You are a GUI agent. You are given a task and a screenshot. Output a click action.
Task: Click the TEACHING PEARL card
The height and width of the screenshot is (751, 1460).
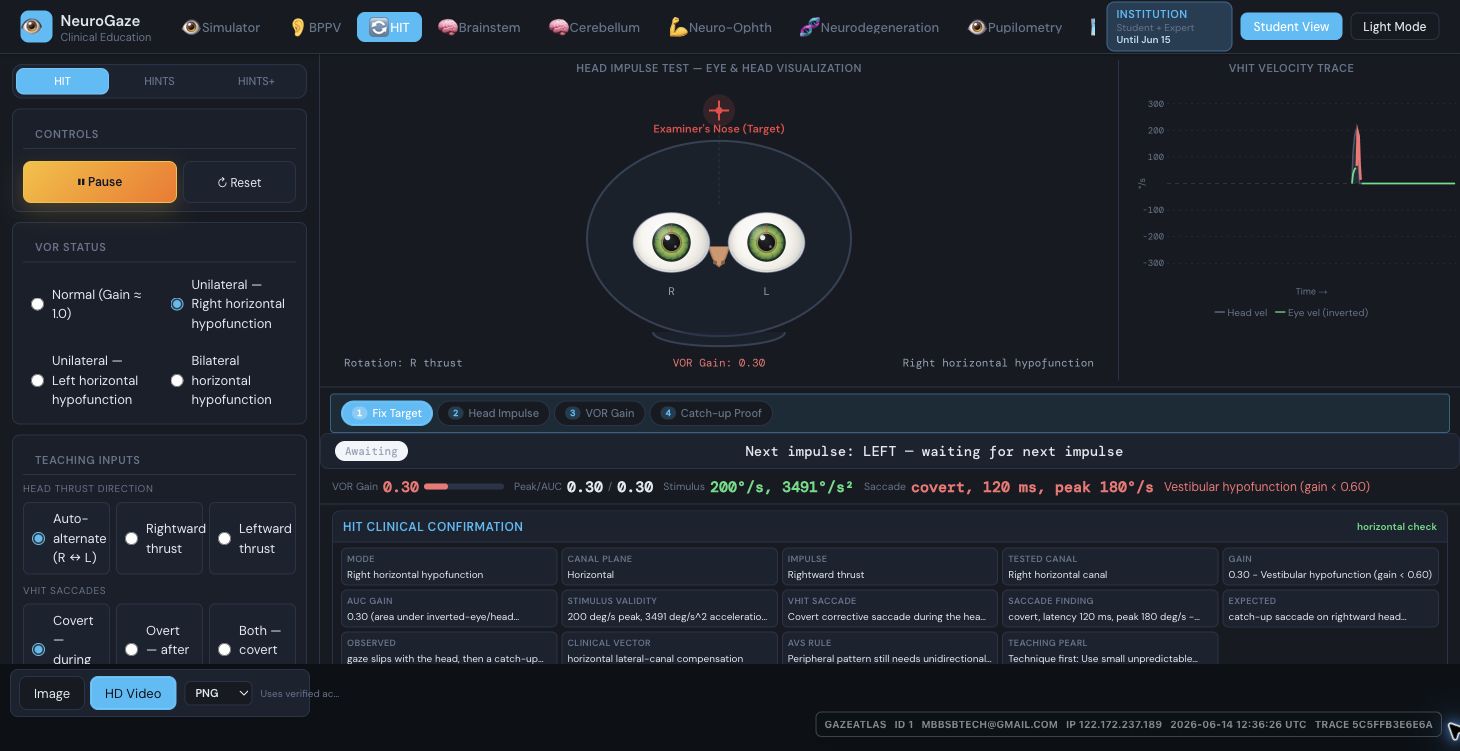click(1110, 648)
